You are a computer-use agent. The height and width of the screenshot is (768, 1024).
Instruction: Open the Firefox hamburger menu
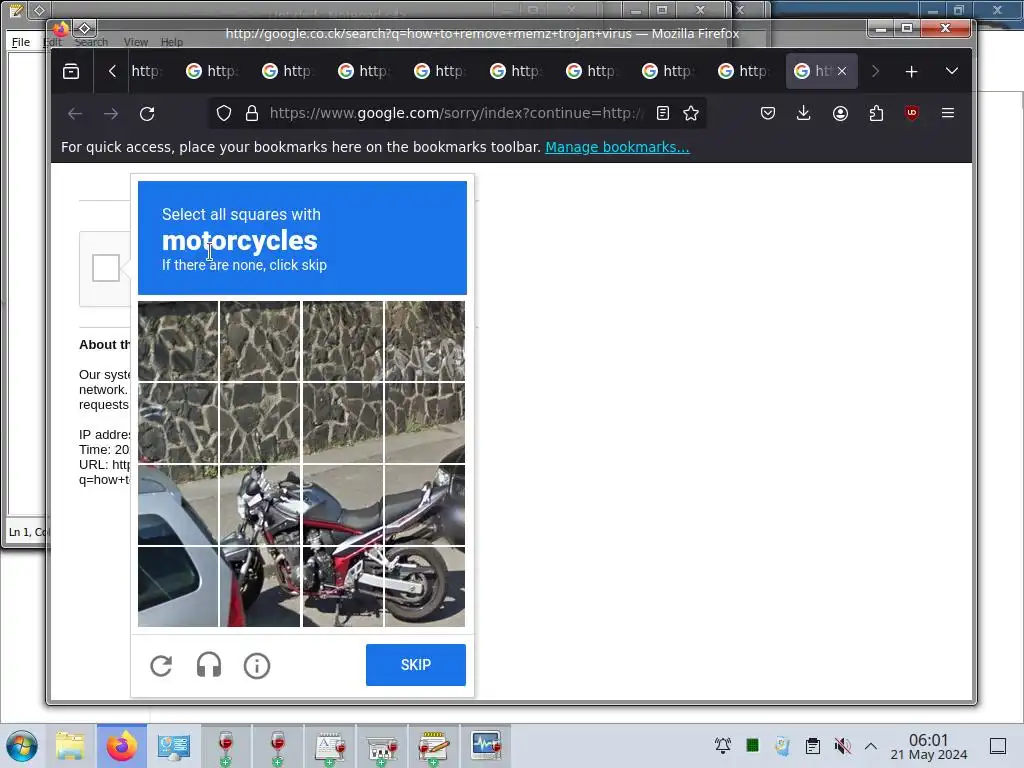[x=948, y=113]
